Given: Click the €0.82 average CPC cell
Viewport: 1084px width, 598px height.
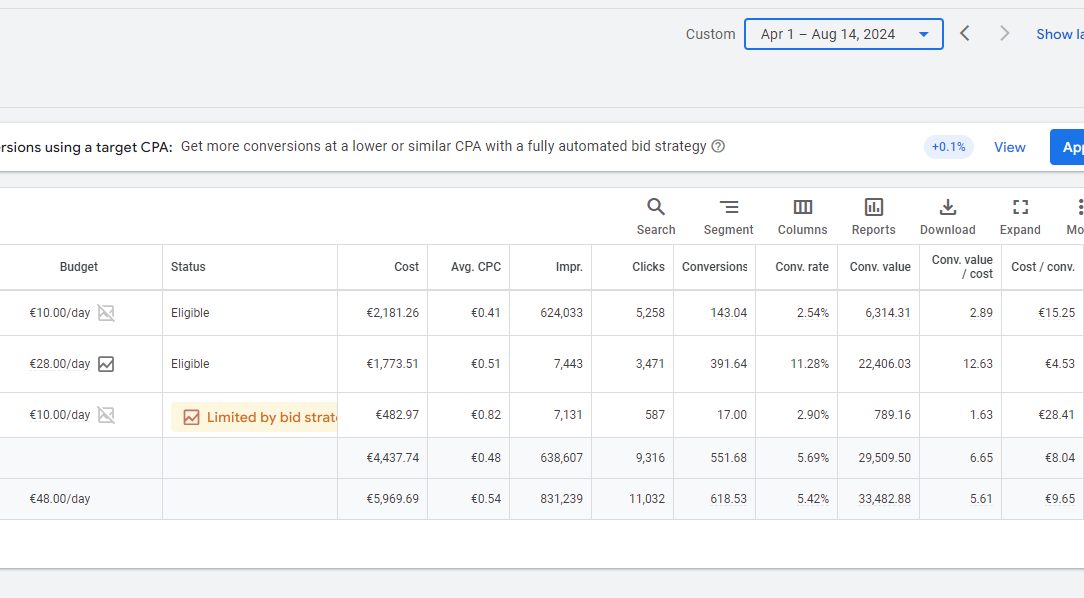Looking at the screenshot, I should click(x=485, y=415).
